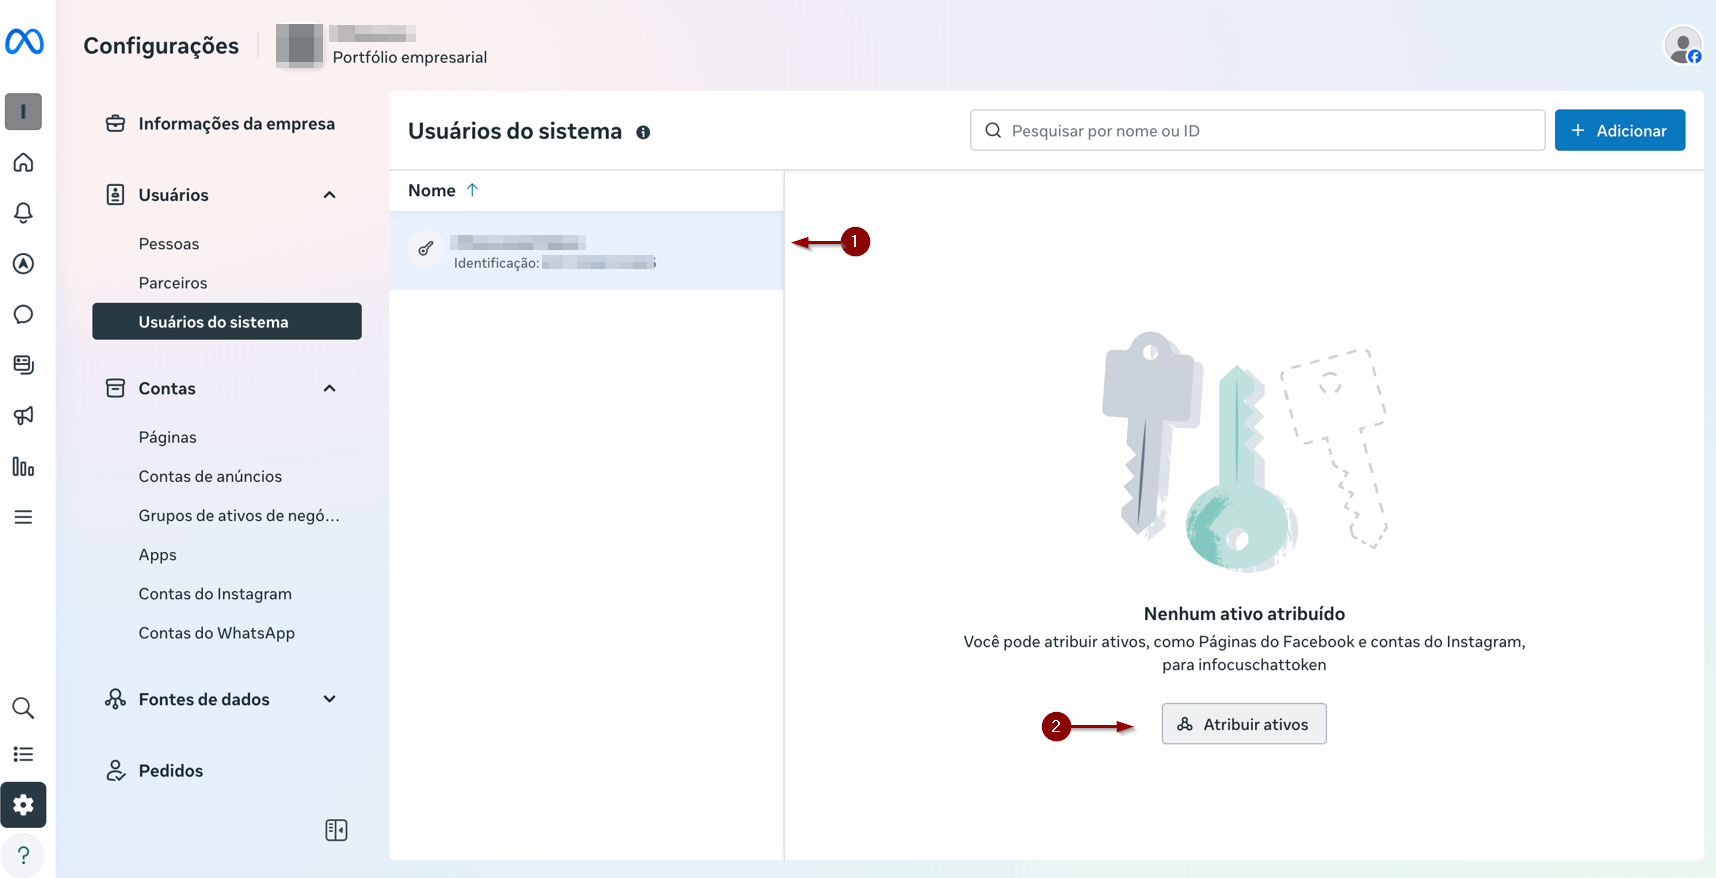This screenshot has width=1716, height=878.
Task: Collapse the Contas section
Action: pyautogui.click(x=329, y=388)
